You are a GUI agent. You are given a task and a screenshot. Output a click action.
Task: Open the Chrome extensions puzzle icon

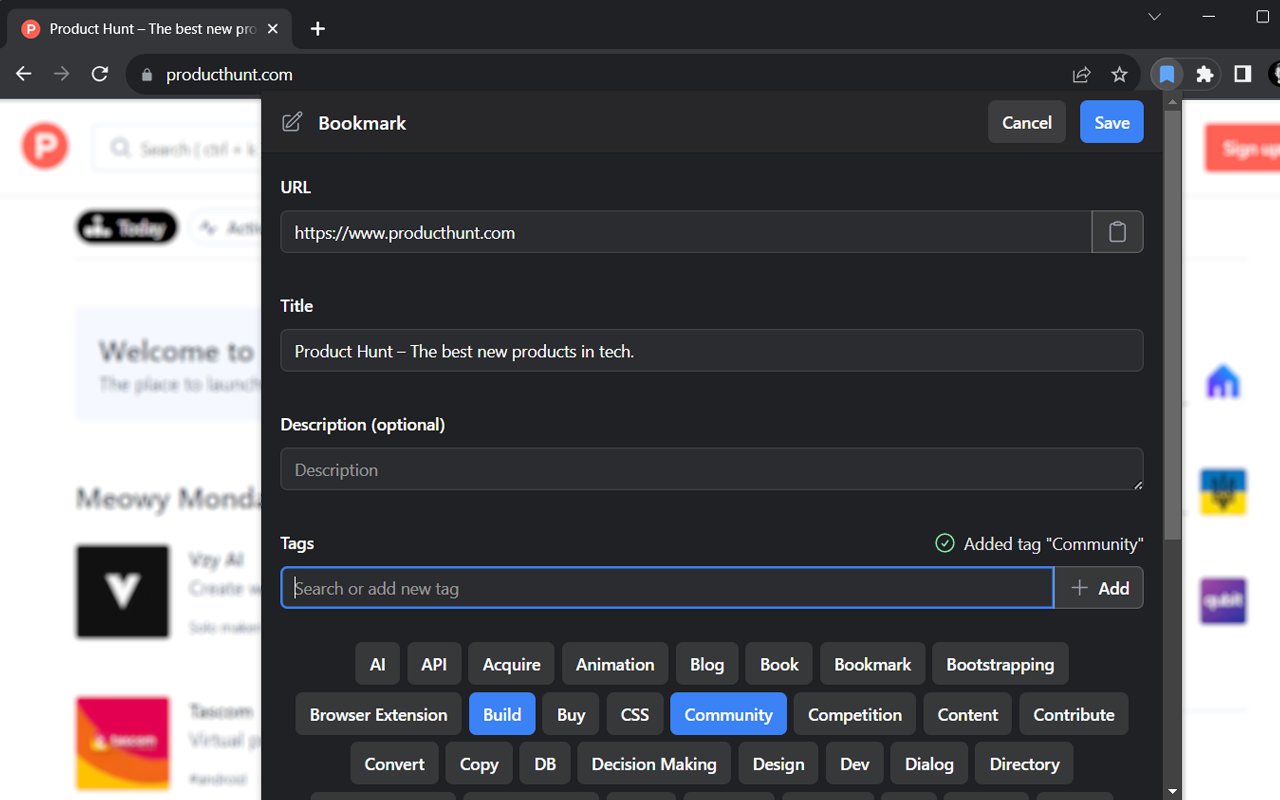[x=1205, y=74]
